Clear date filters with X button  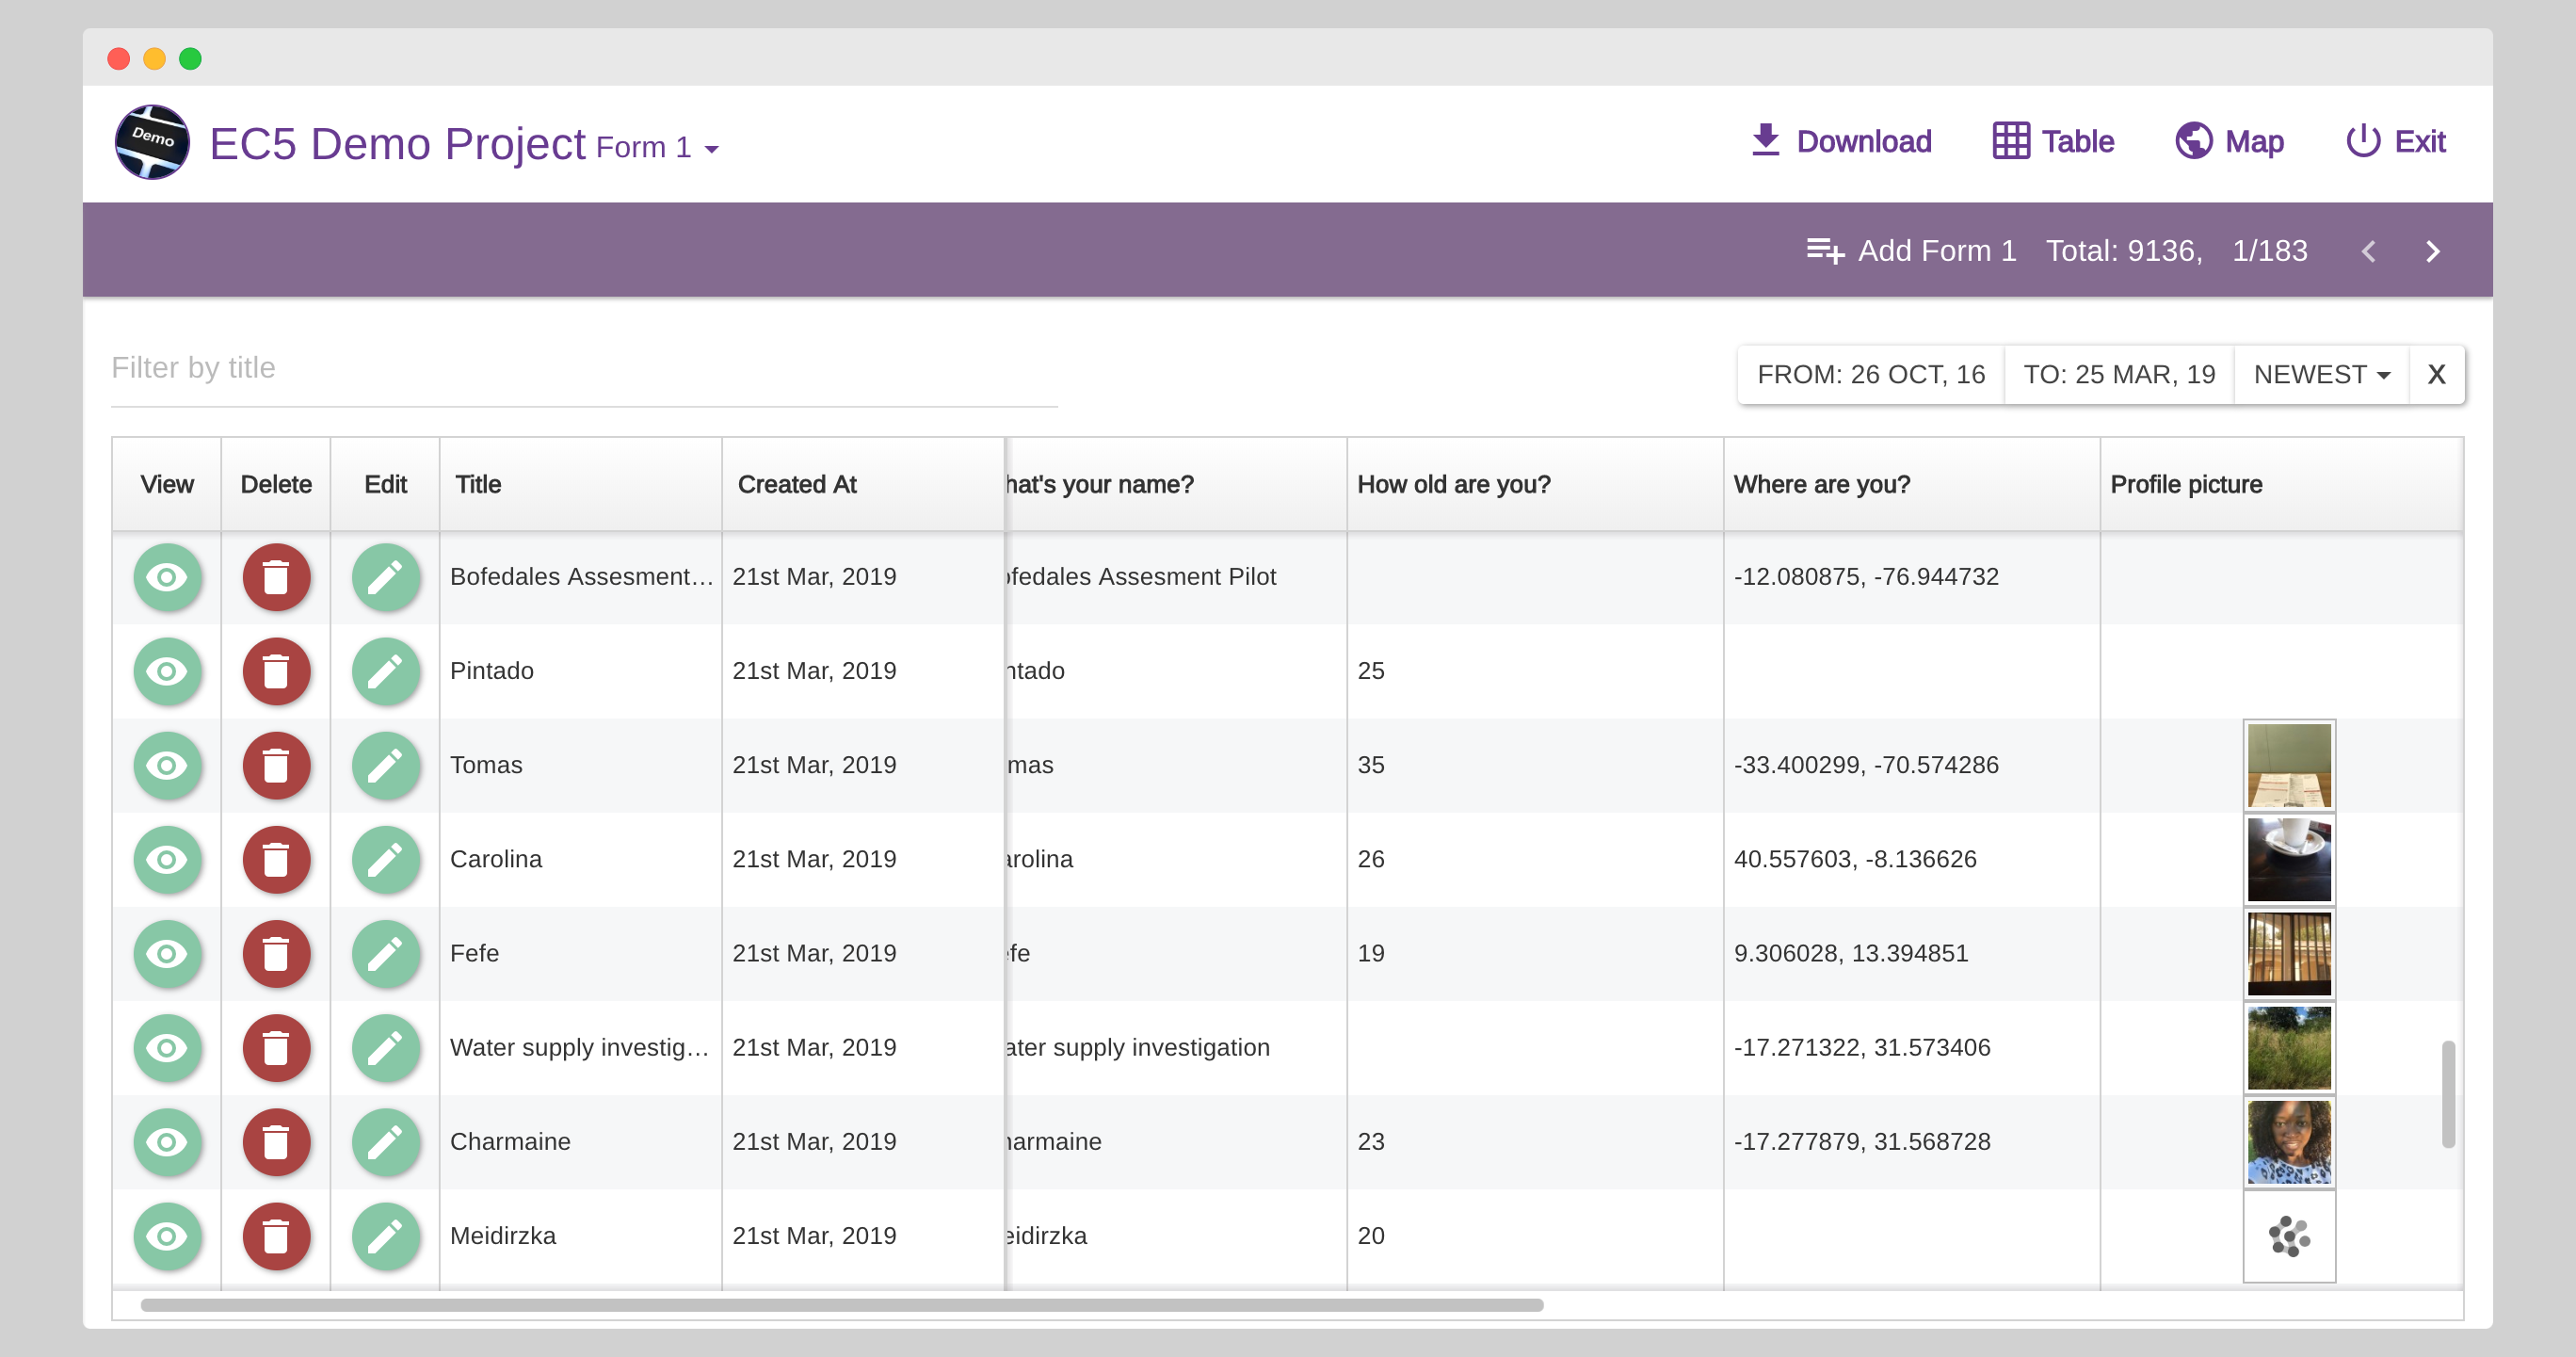pyautogui.click(x=2436, y=374)
